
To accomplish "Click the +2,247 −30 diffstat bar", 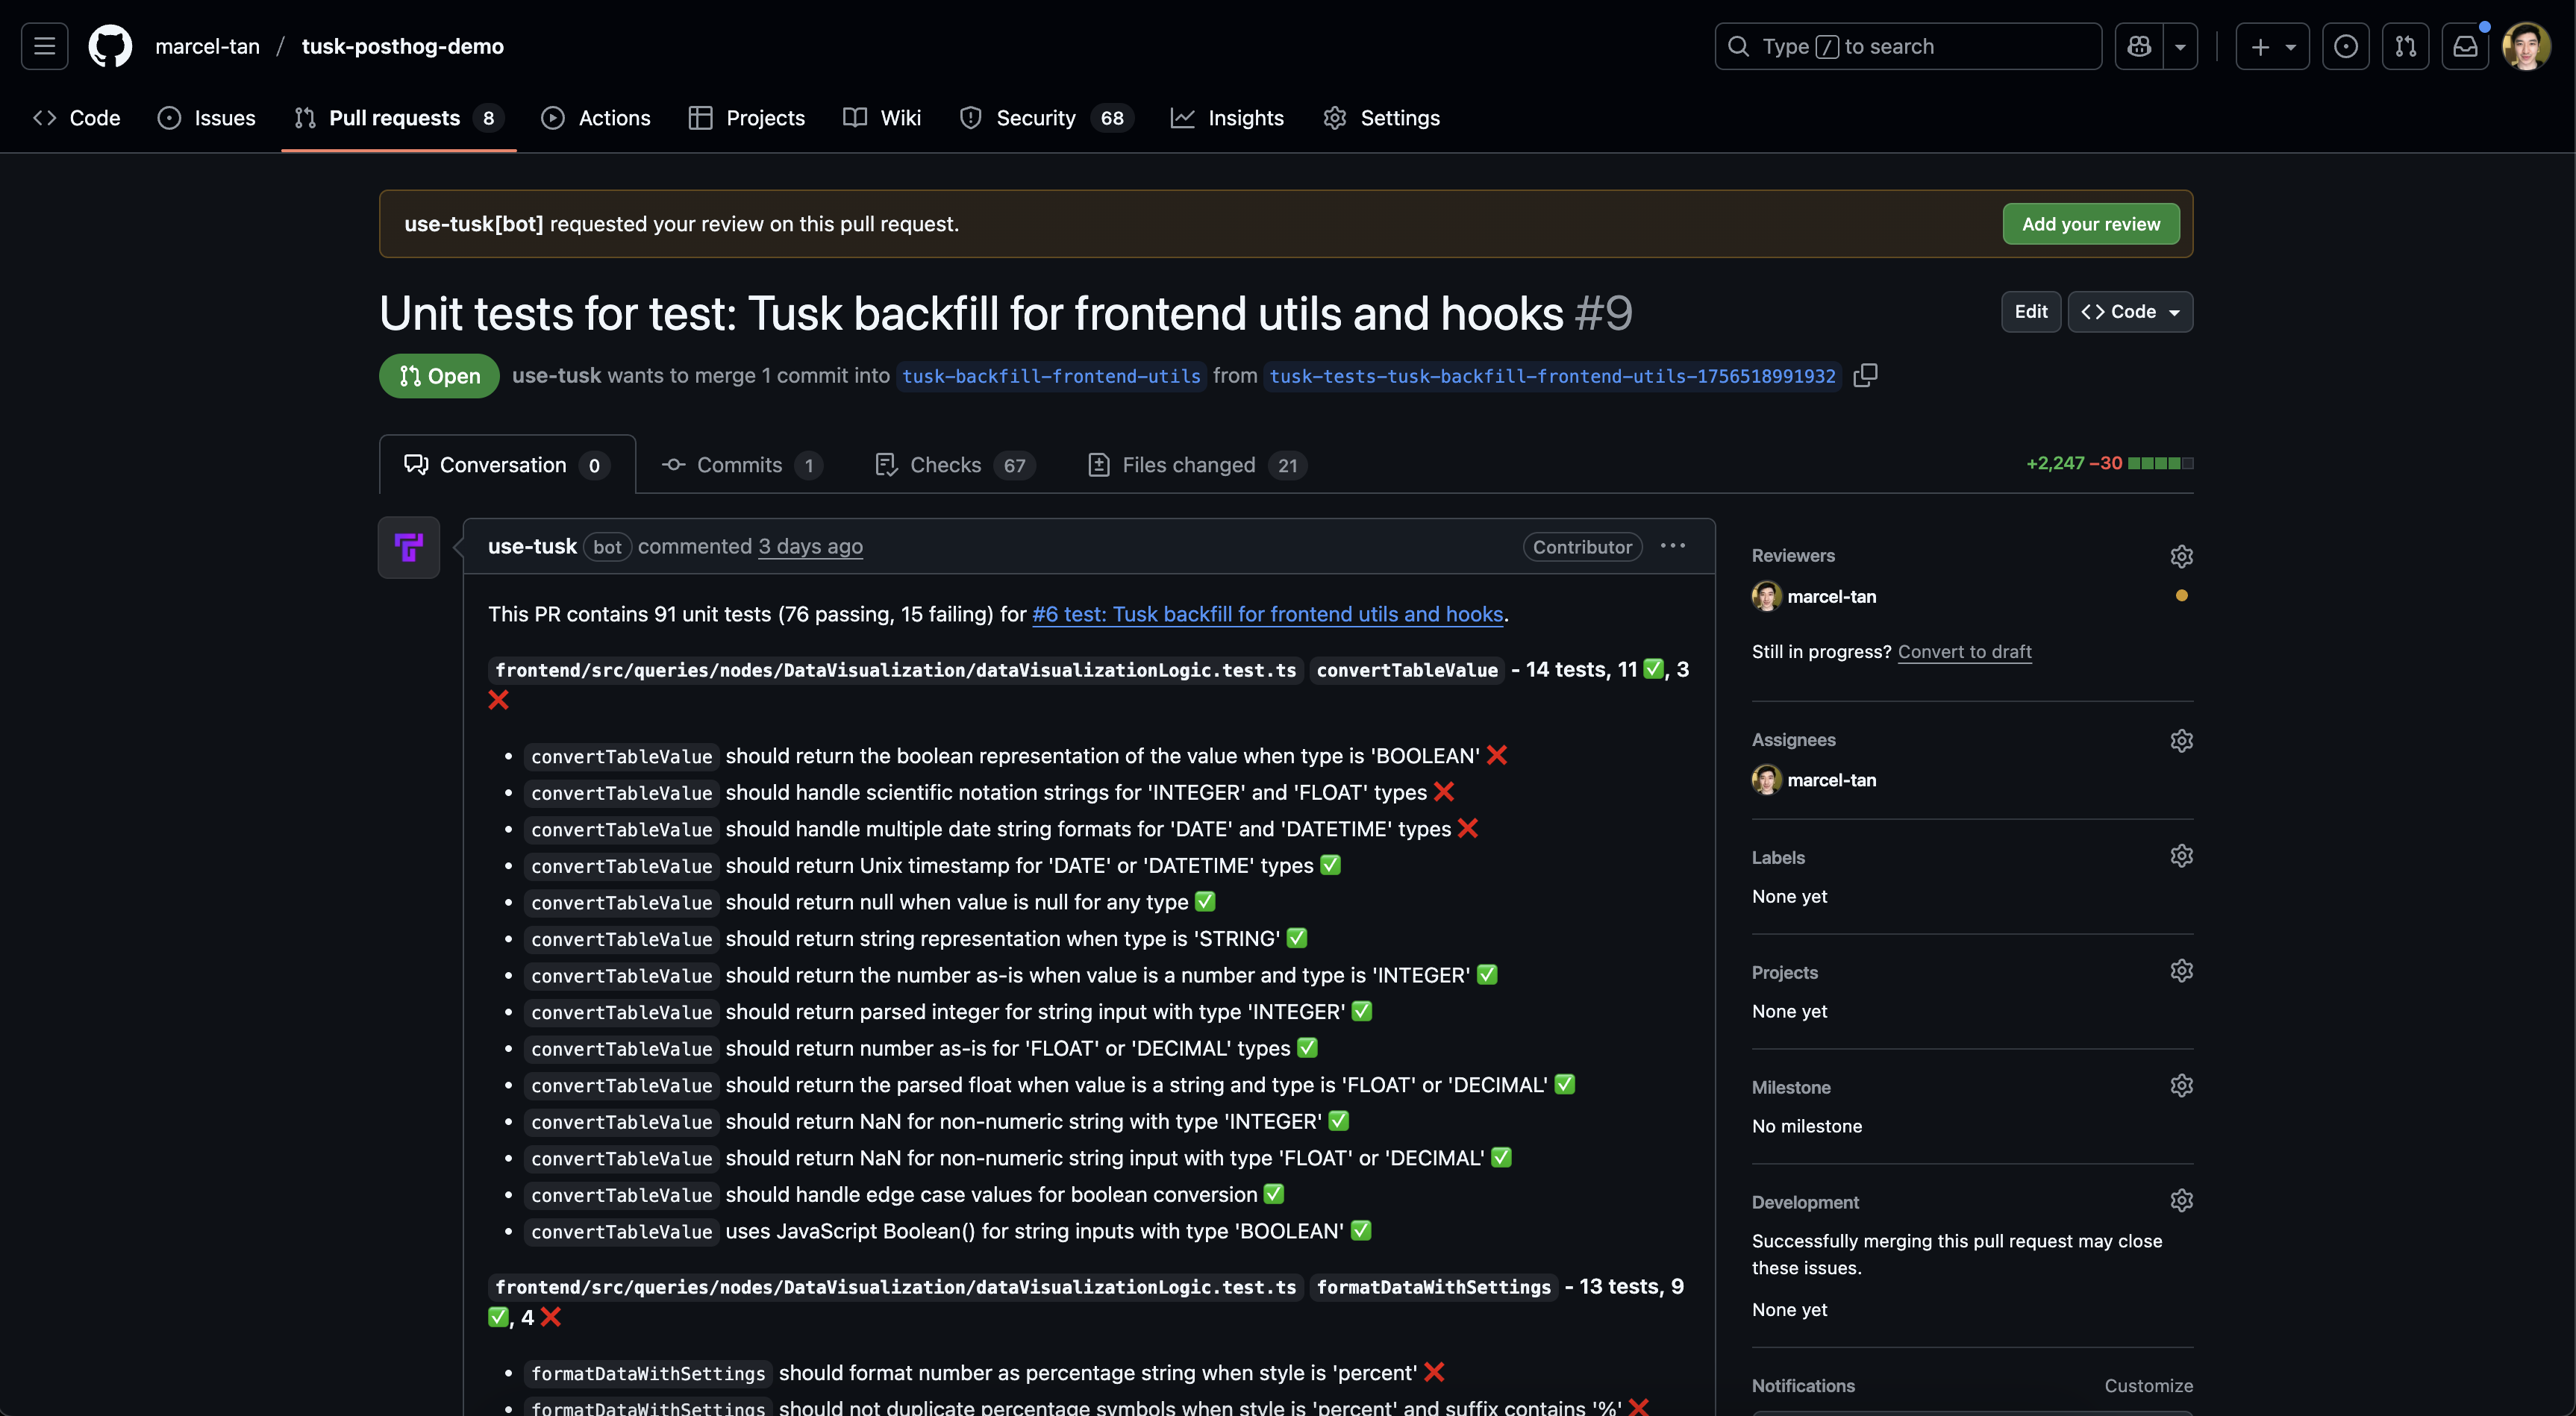I will tap(2109, 463).
